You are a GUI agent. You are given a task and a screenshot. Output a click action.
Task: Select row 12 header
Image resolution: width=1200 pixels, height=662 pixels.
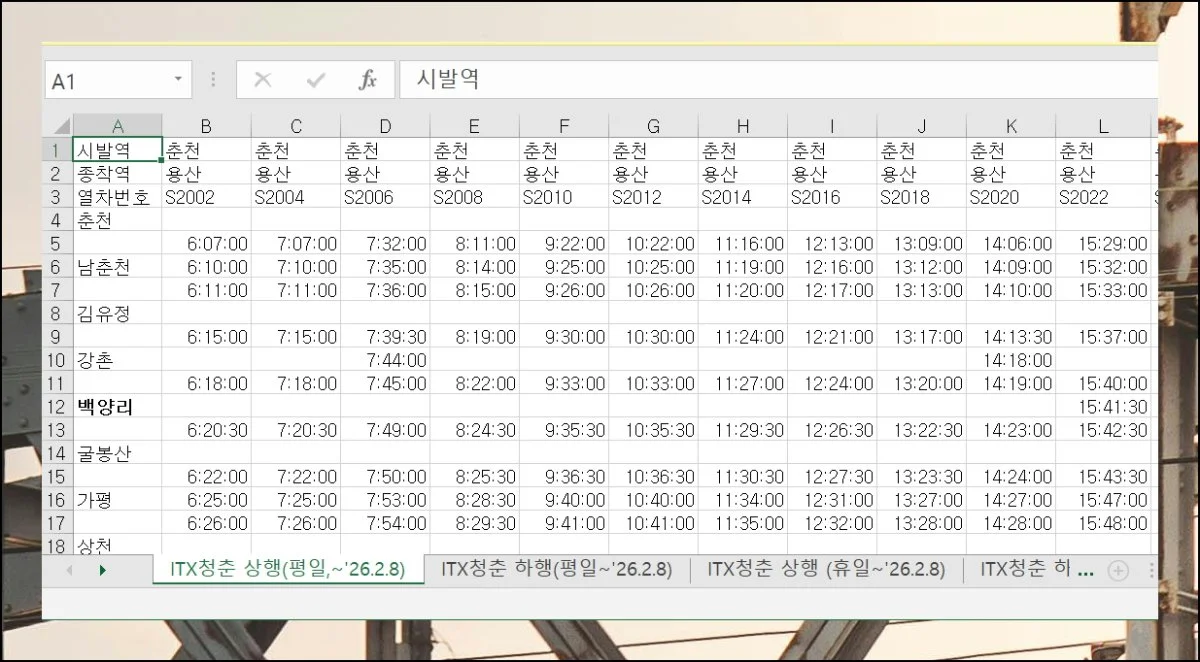point(56,407)
